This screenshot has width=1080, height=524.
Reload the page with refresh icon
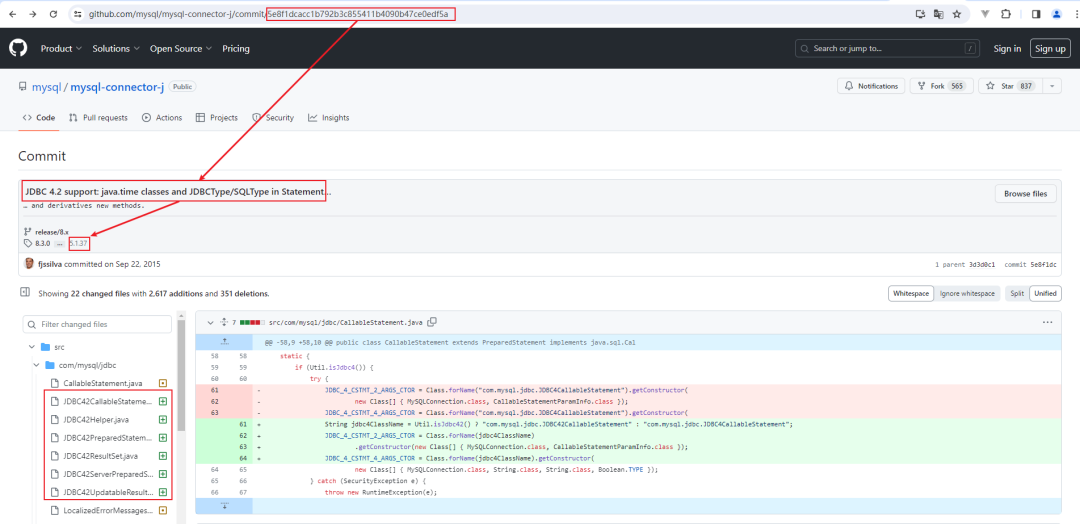click(54, 14)
